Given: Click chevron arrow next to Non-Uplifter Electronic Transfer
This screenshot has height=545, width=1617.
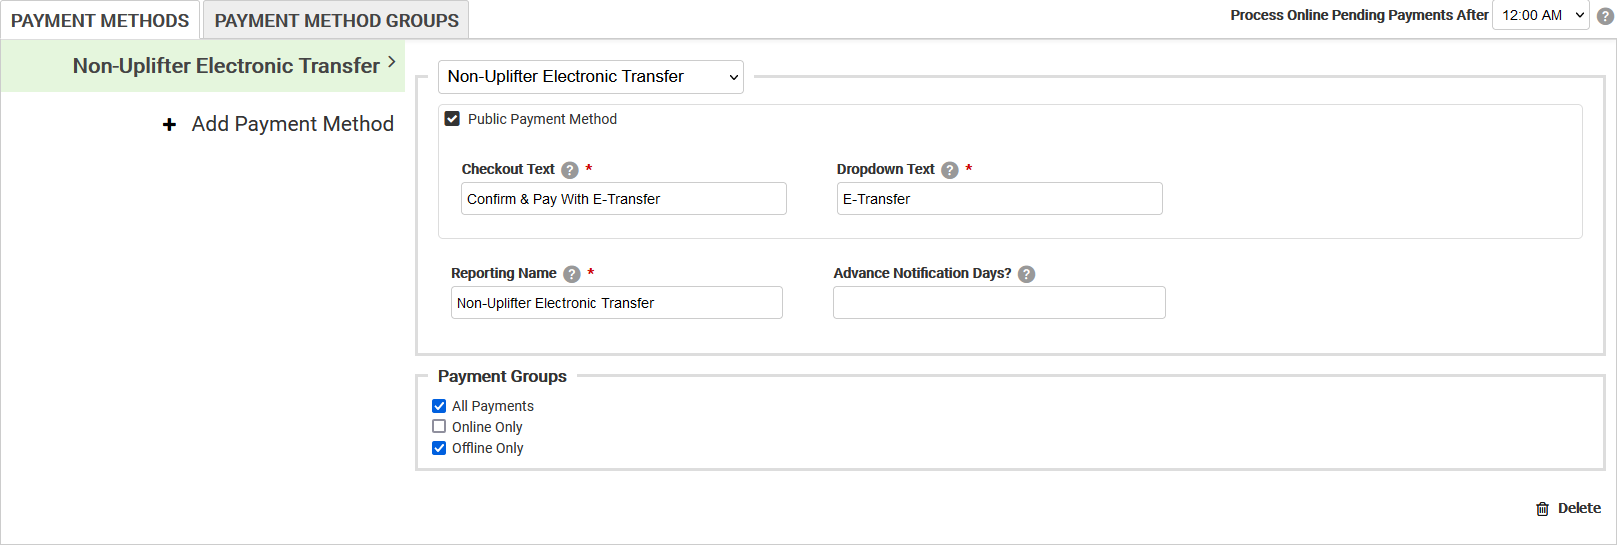Looking at the screenshot, I should coord(392,62).
